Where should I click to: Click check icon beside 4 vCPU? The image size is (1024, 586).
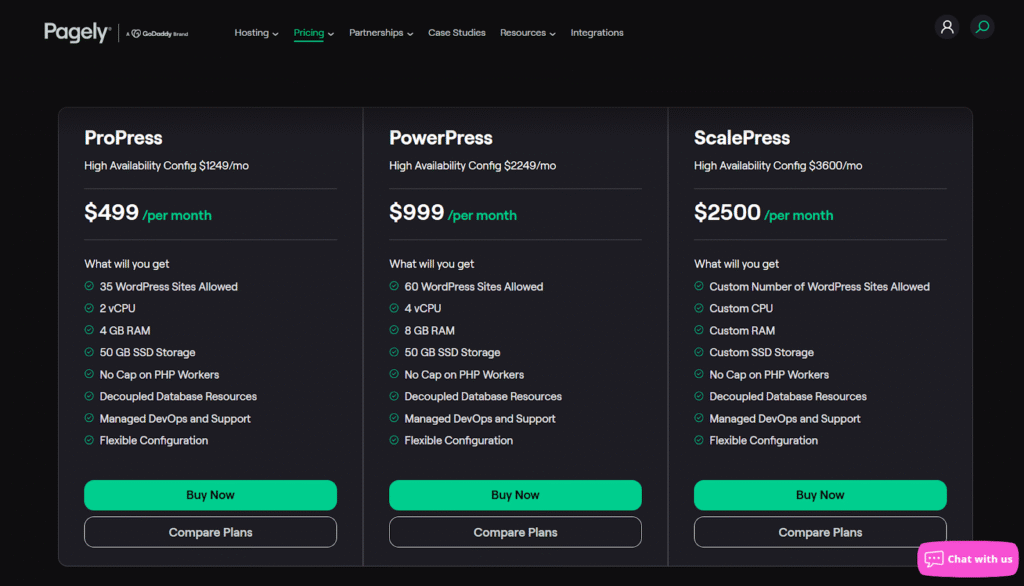394,309
